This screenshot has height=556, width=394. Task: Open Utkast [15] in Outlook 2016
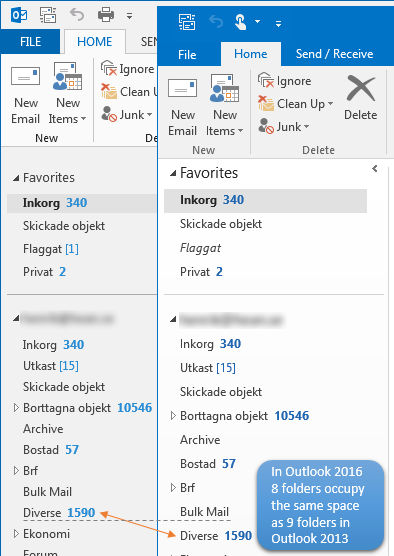click(208, 368)
